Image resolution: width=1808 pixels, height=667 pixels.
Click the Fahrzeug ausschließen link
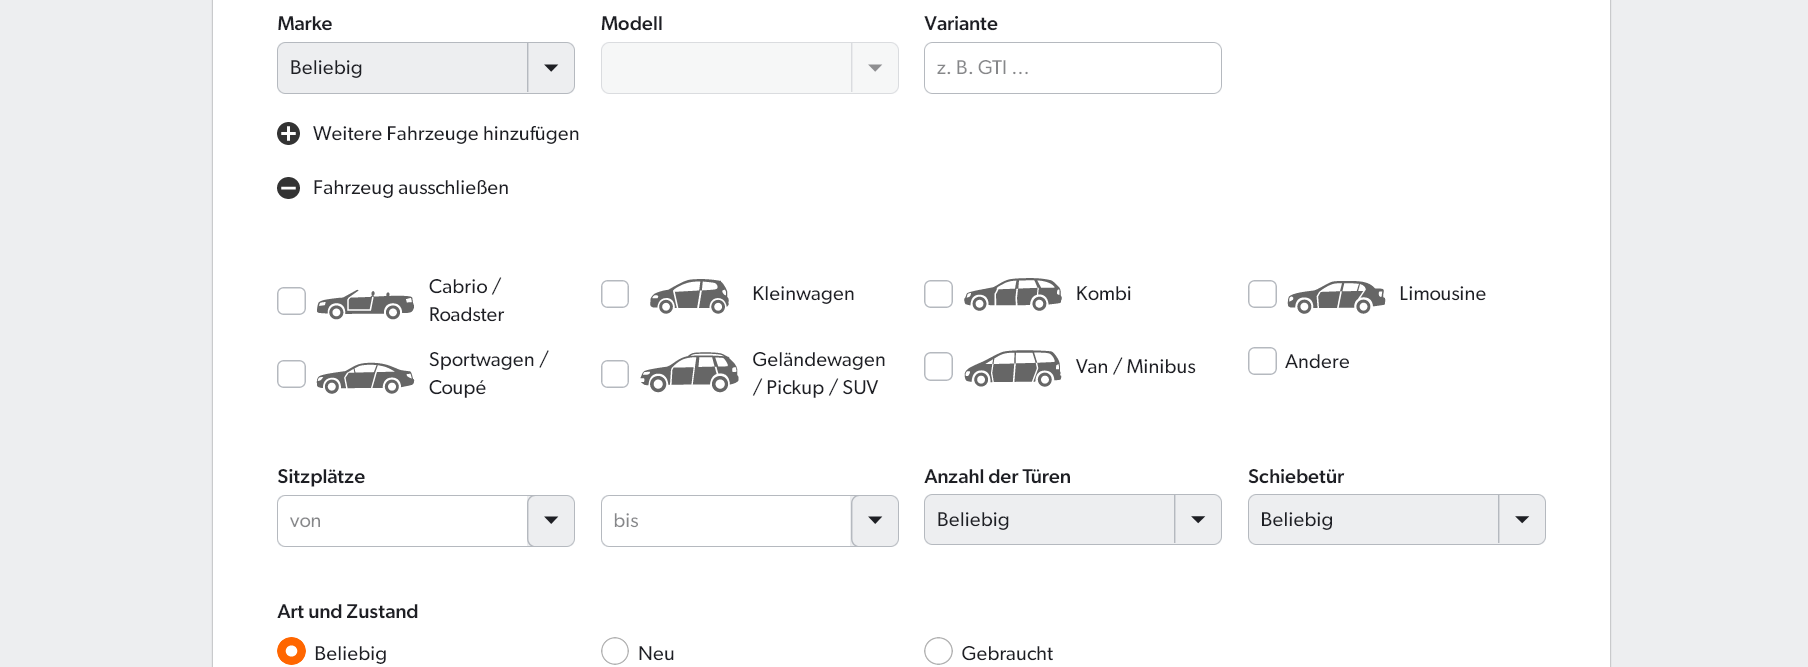click(x=410, y=188)
